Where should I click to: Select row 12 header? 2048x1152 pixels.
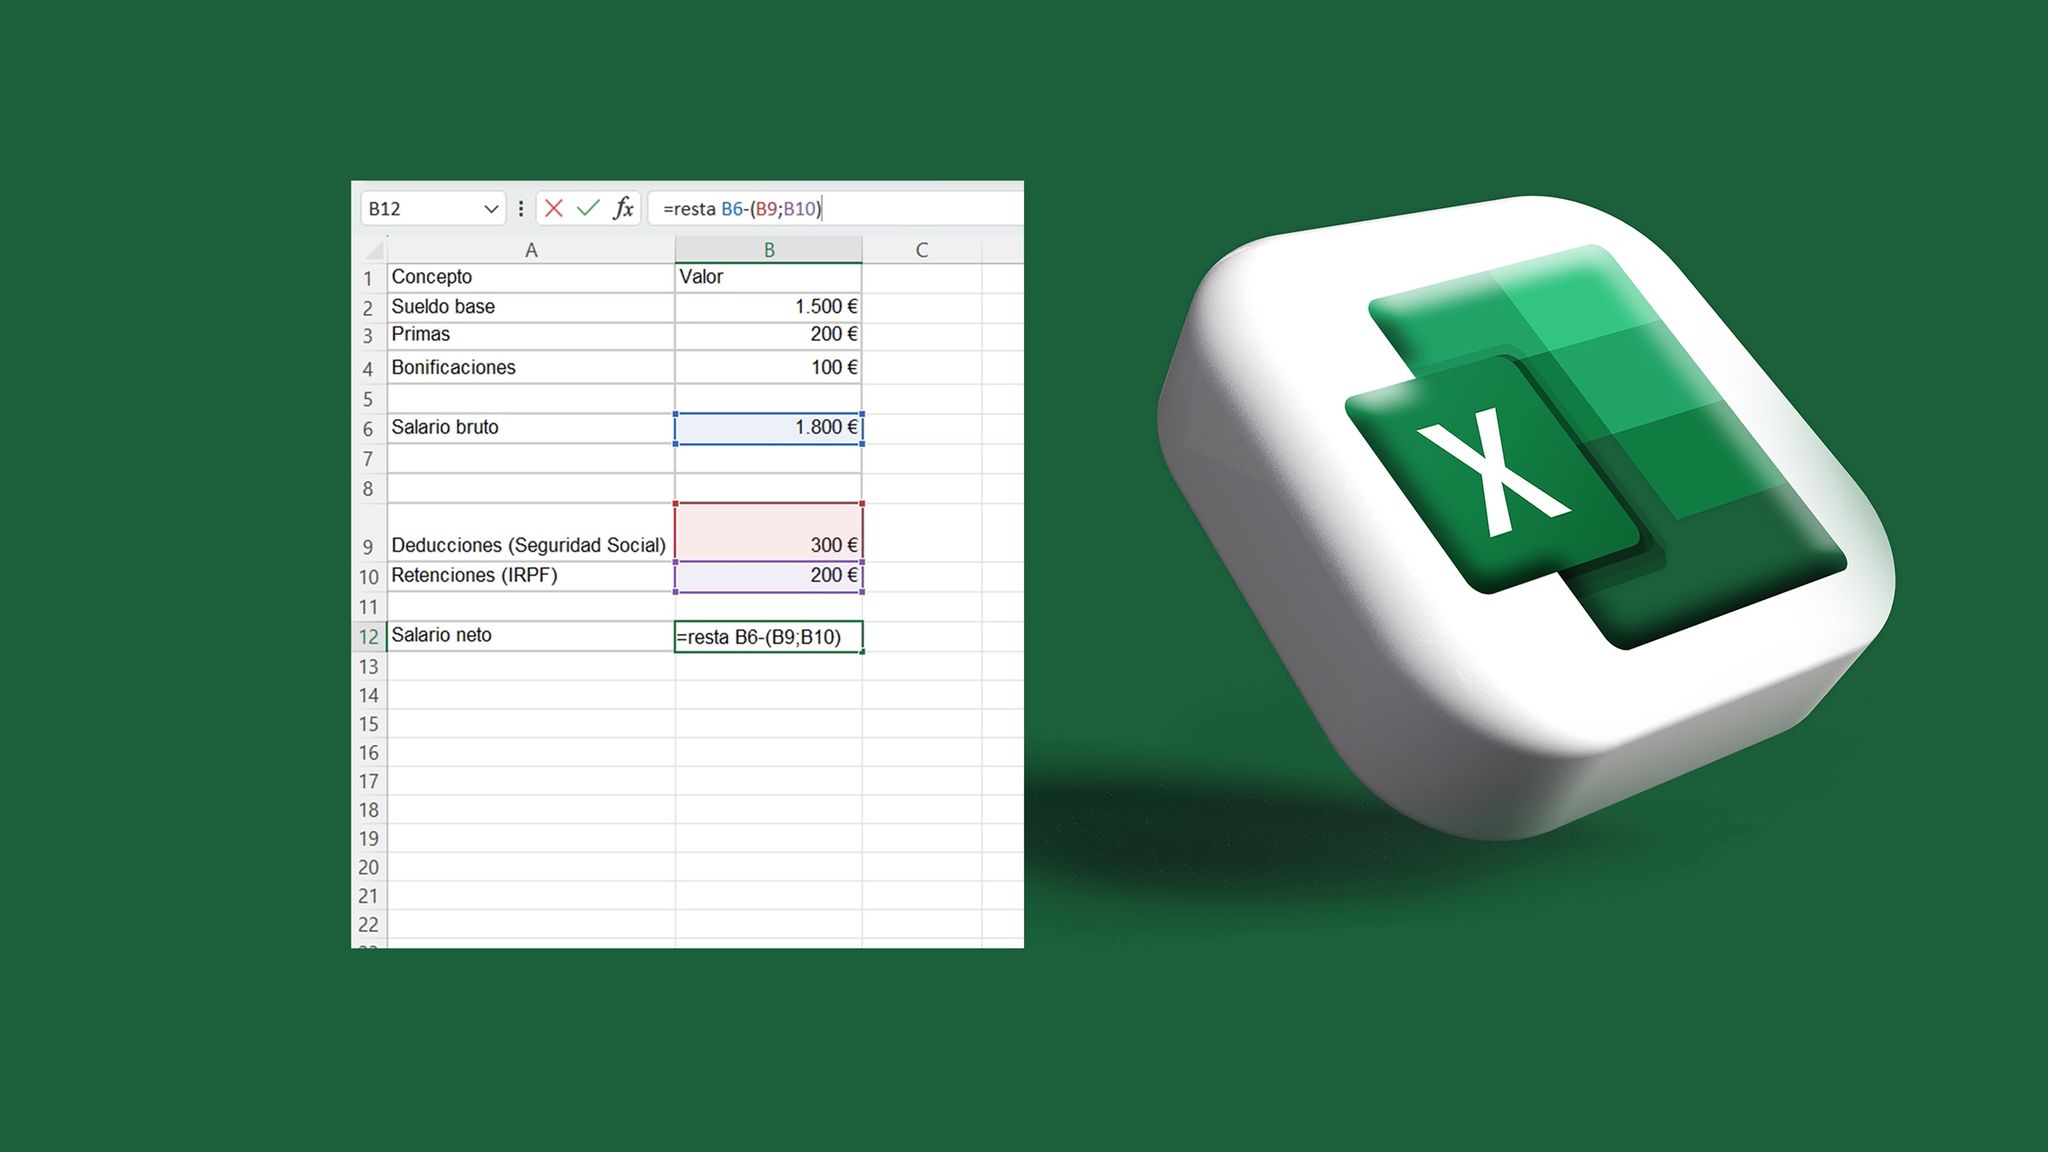coord(369,637)
